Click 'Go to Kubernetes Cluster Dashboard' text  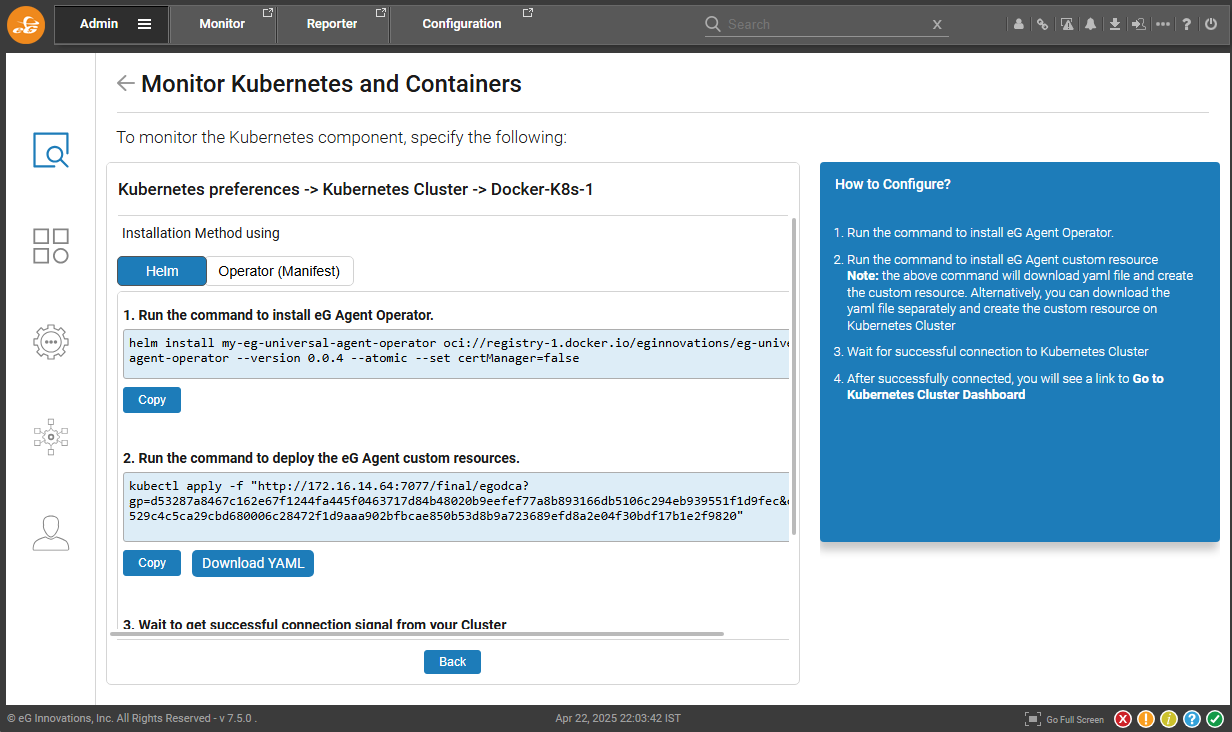click(1005, 387)
